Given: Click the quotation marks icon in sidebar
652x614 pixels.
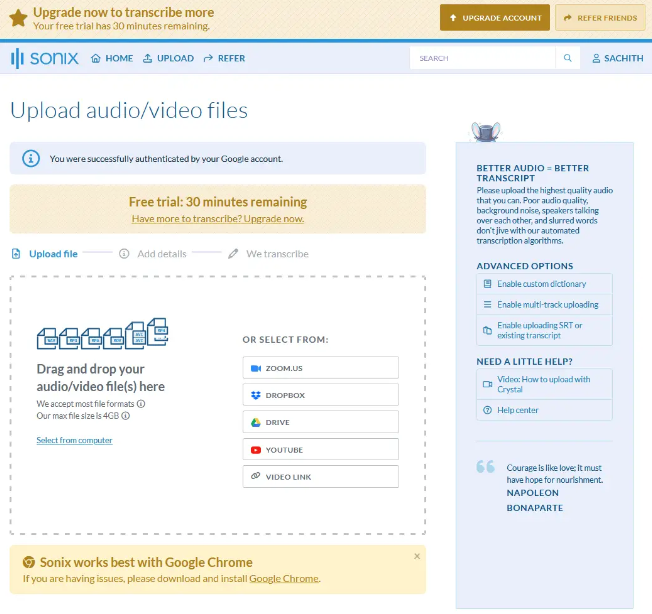Looking at the screenshot, I should (x=485, y=466).
